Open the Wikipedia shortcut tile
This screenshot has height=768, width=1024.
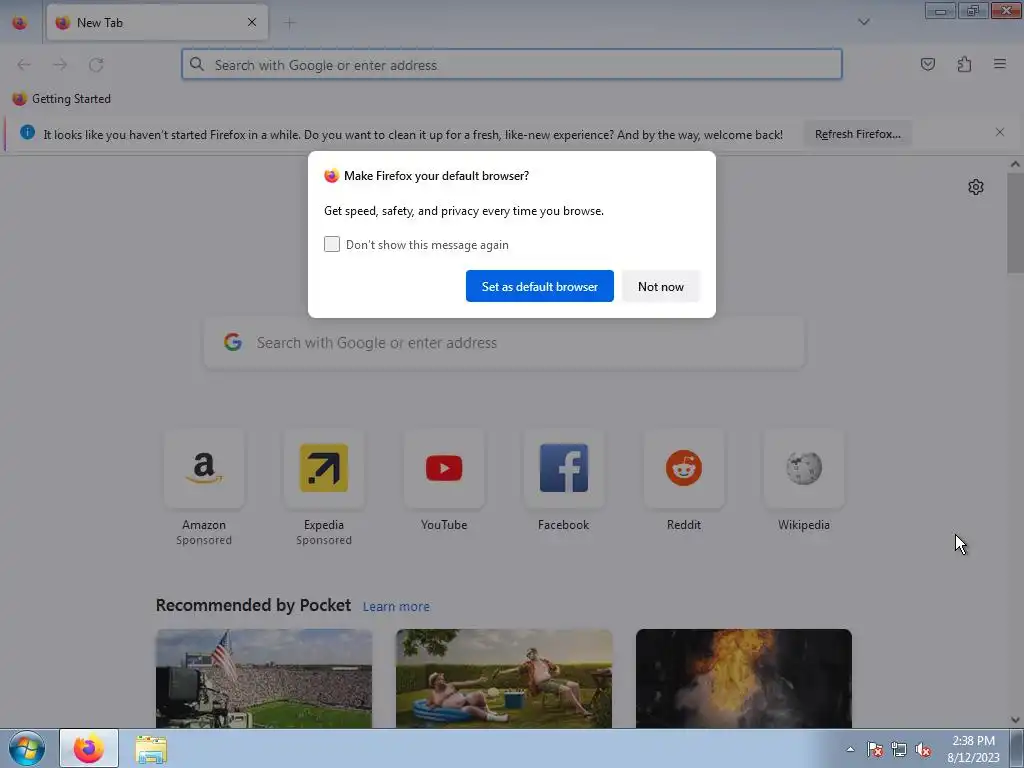pyautogui.click(x=804, y=469)
